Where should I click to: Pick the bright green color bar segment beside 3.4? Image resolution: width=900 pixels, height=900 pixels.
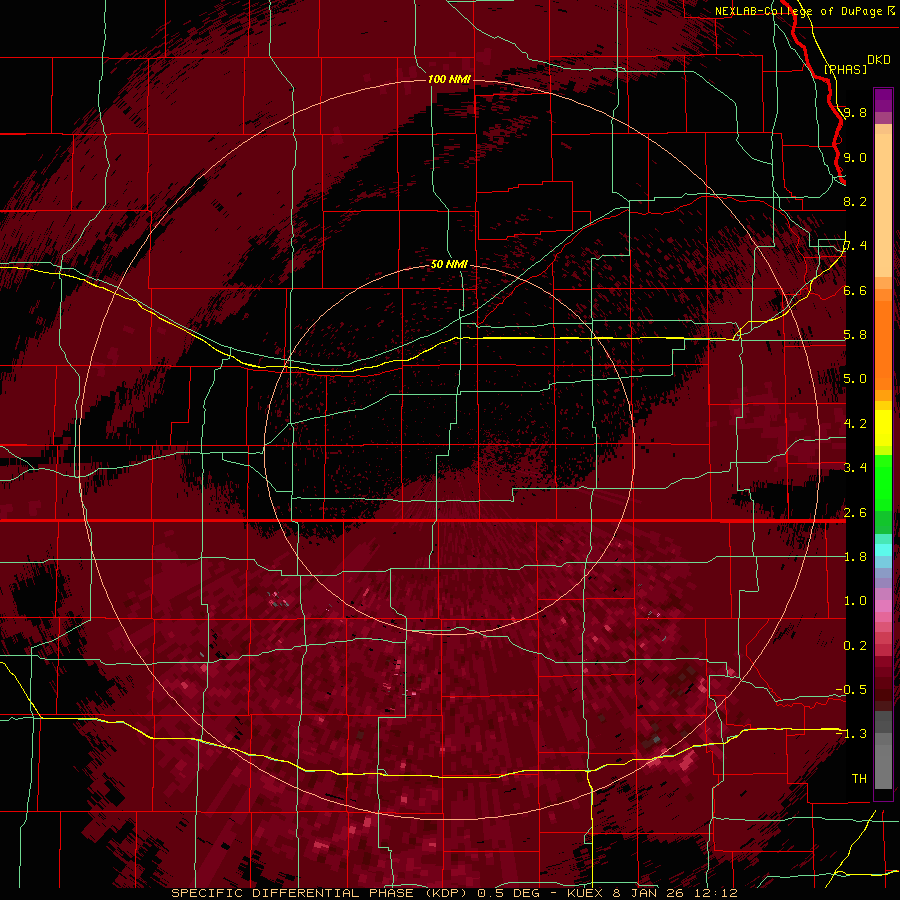pyautogui.click(x=883, y=482)
